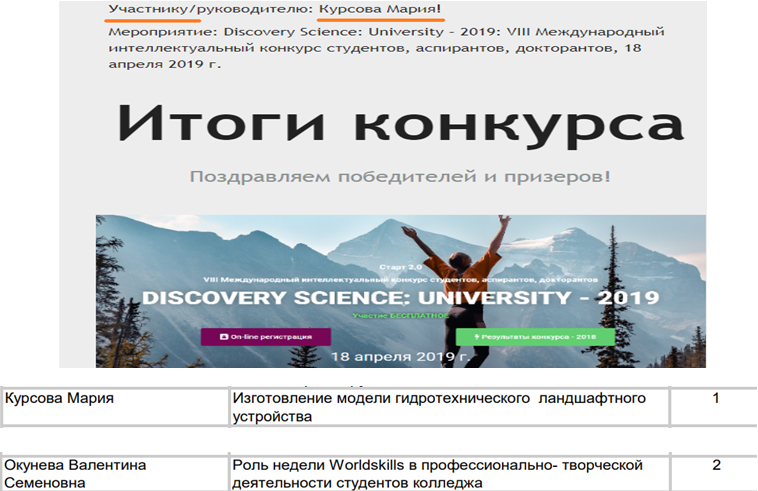
Task: Select the Участнику/руководителю label
Action: [210, 9]
